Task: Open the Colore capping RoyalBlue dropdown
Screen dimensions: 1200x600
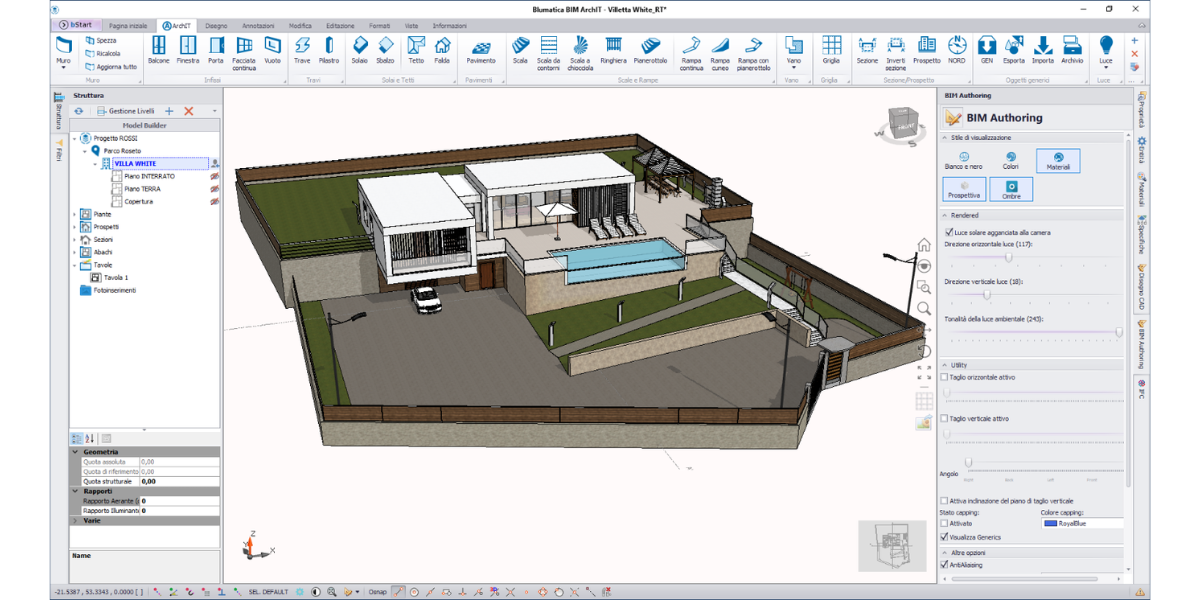Action: click(x=1082, y=523)
